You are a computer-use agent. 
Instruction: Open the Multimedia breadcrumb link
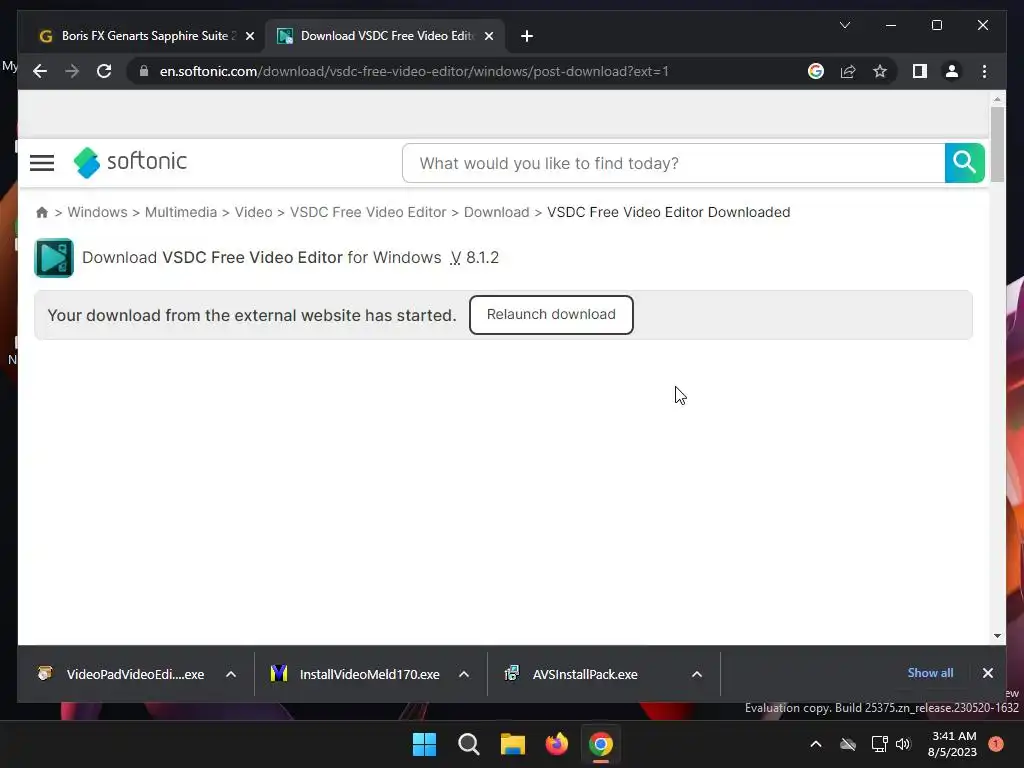coord(181,212)
